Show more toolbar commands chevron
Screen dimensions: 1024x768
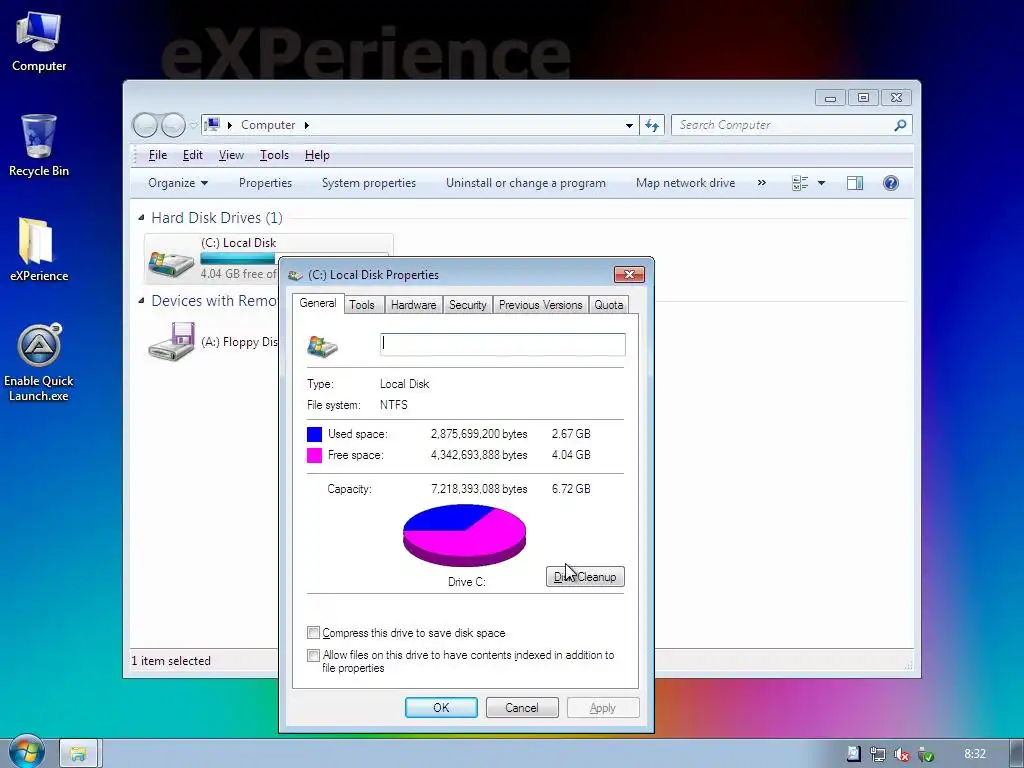tap(761, 183)
